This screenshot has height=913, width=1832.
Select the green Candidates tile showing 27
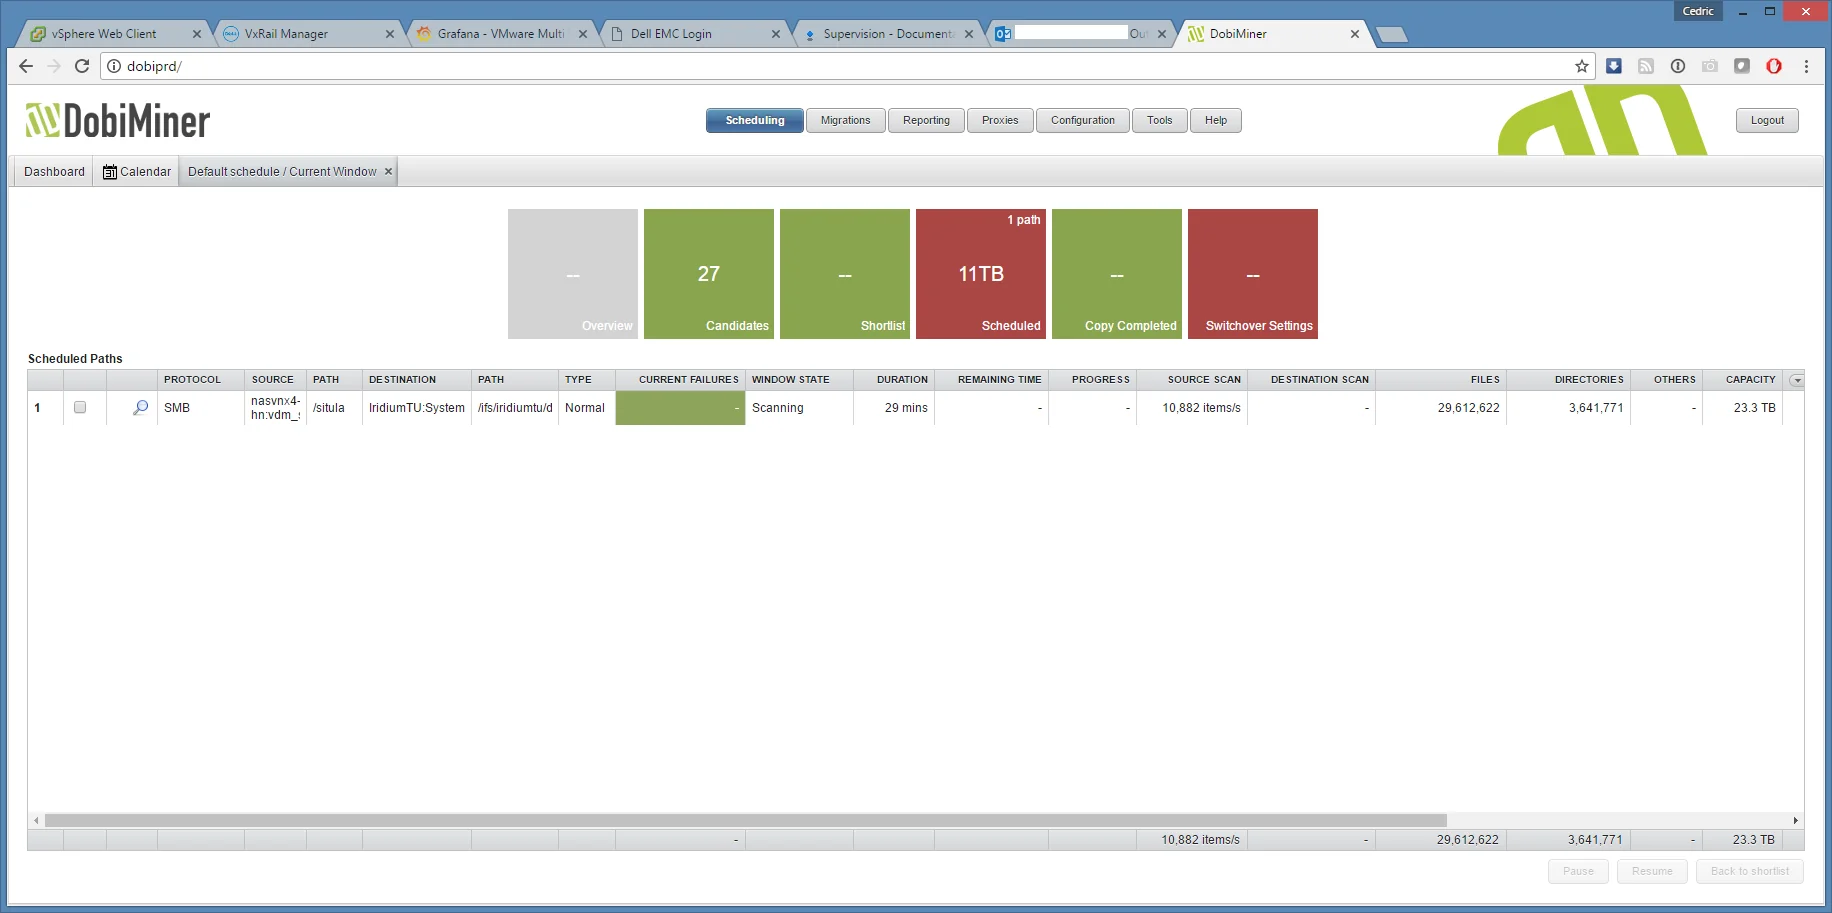[x=709, y=274]
